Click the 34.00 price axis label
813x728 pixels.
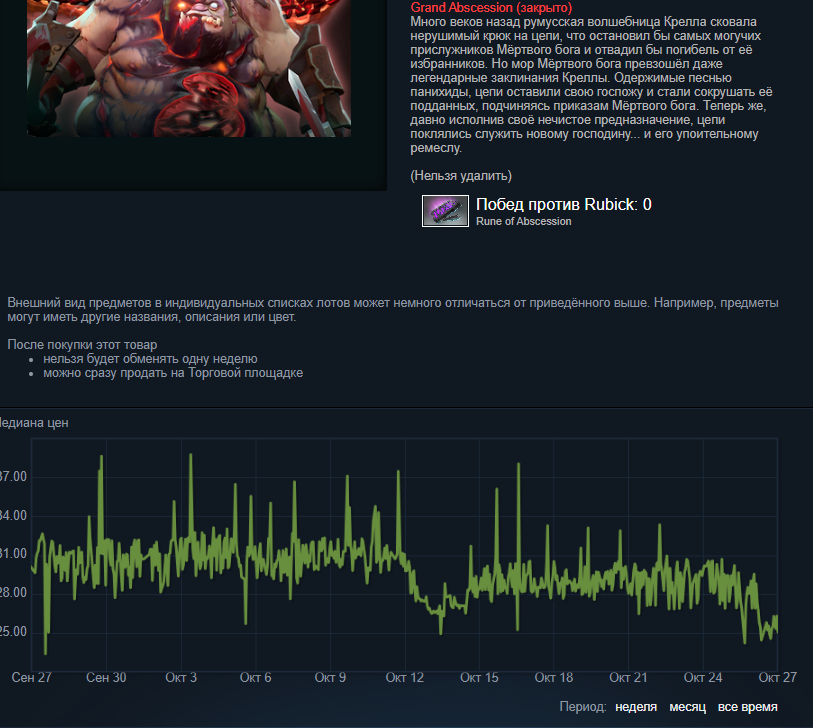pos(13,515)
